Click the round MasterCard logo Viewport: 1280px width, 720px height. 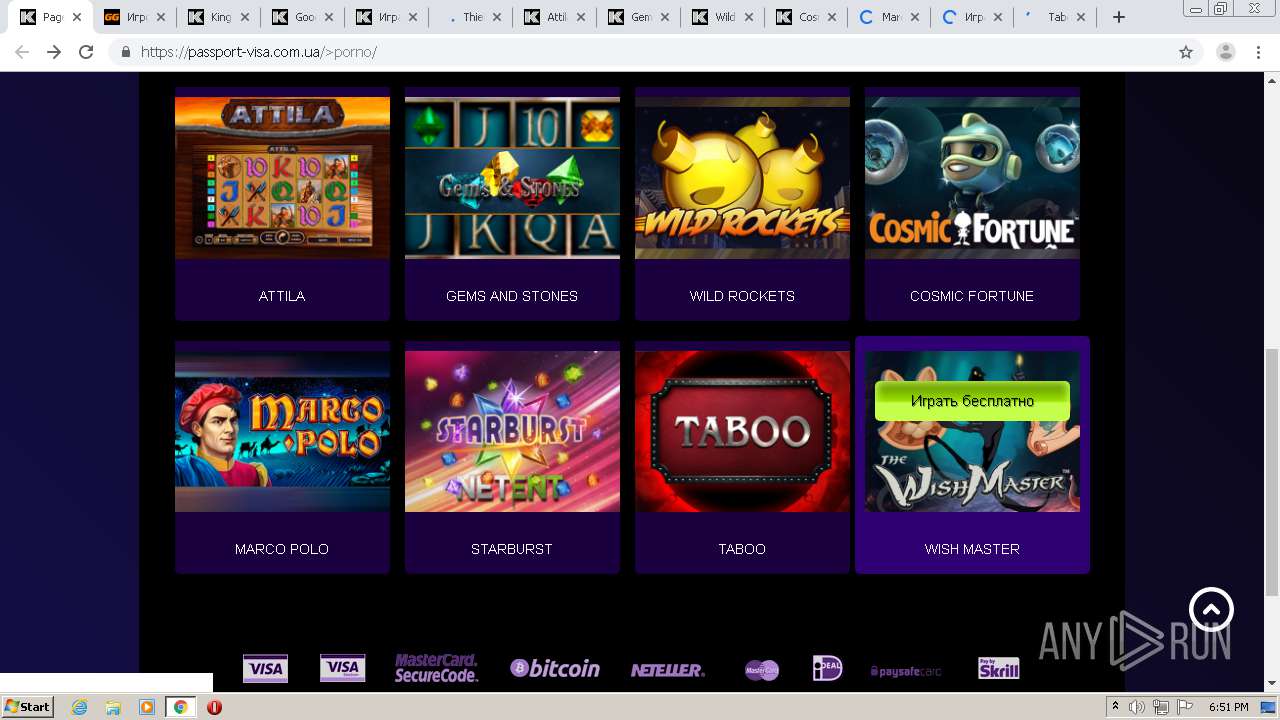pyautogui.click(x=762, y=670)
